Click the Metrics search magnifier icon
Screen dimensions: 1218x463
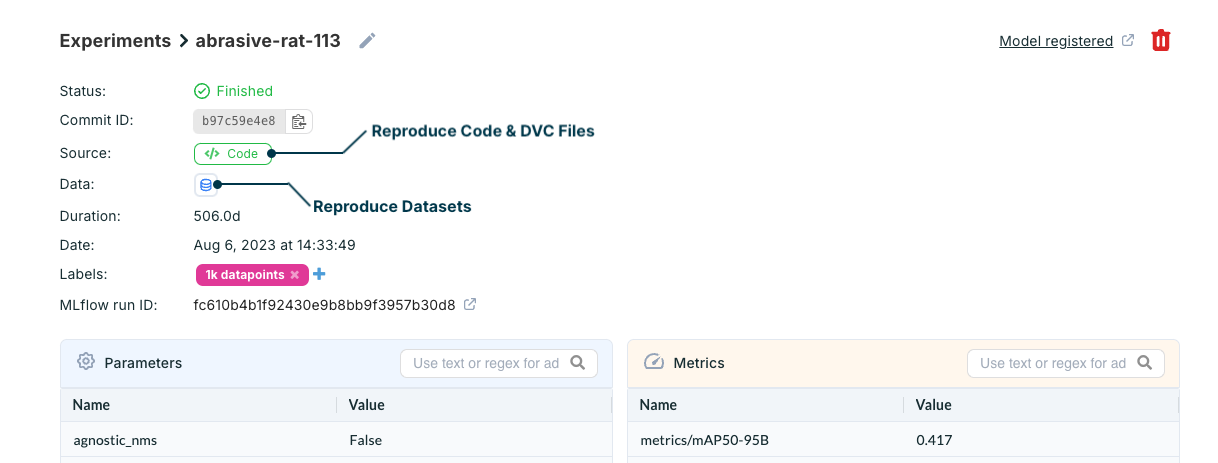(x=1144, y=363)
